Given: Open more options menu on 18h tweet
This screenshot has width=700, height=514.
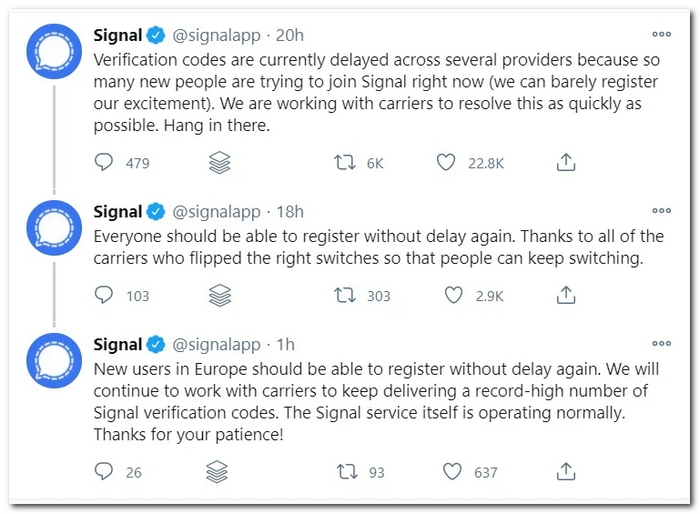Looking at the screenshot, I should click(661, 211).
